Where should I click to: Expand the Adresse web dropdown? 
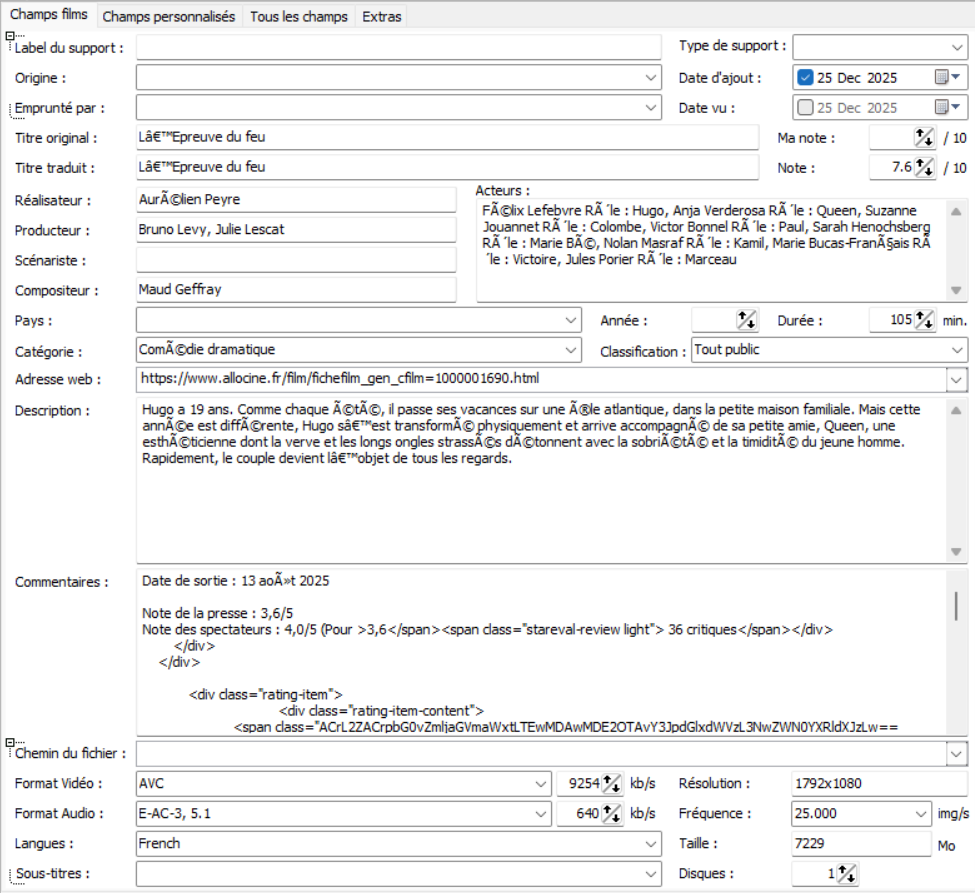956,380
